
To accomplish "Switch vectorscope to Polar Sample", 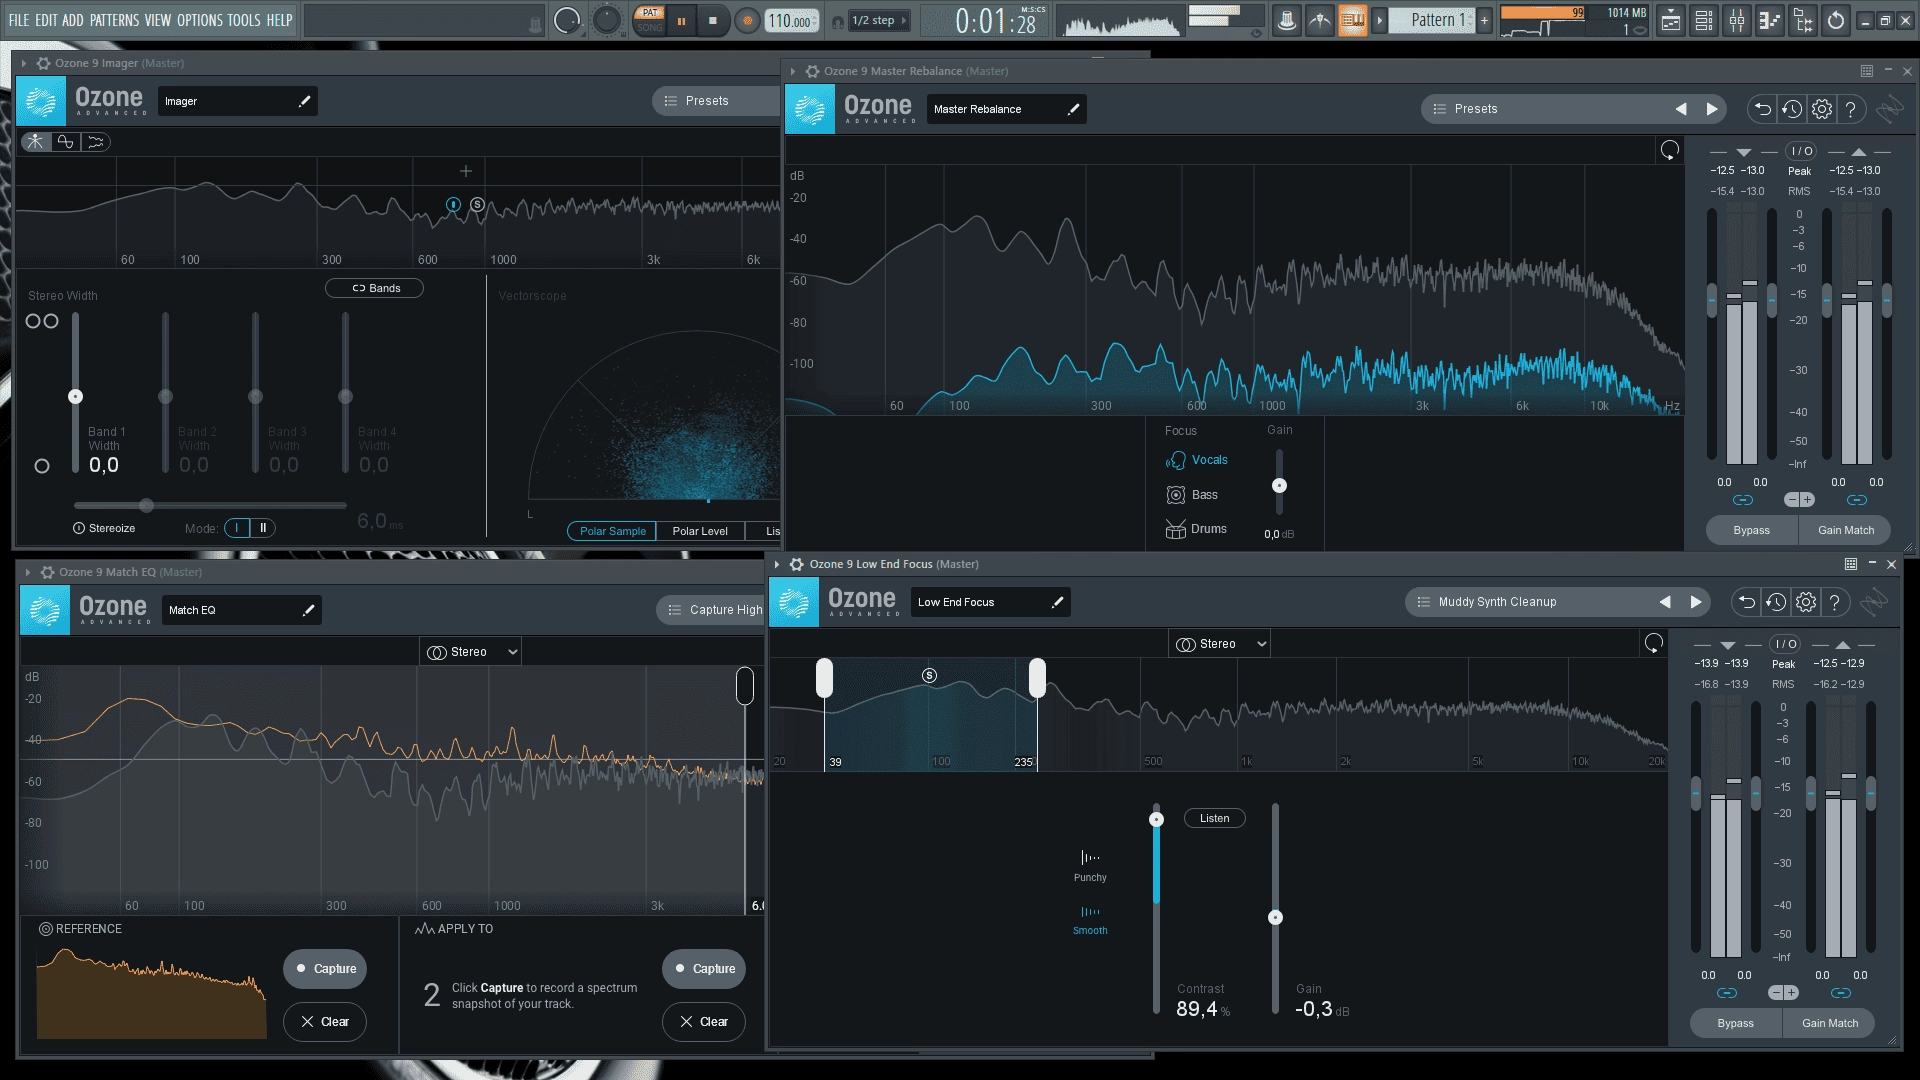I will pyautogui.click(x=612, y=531).
